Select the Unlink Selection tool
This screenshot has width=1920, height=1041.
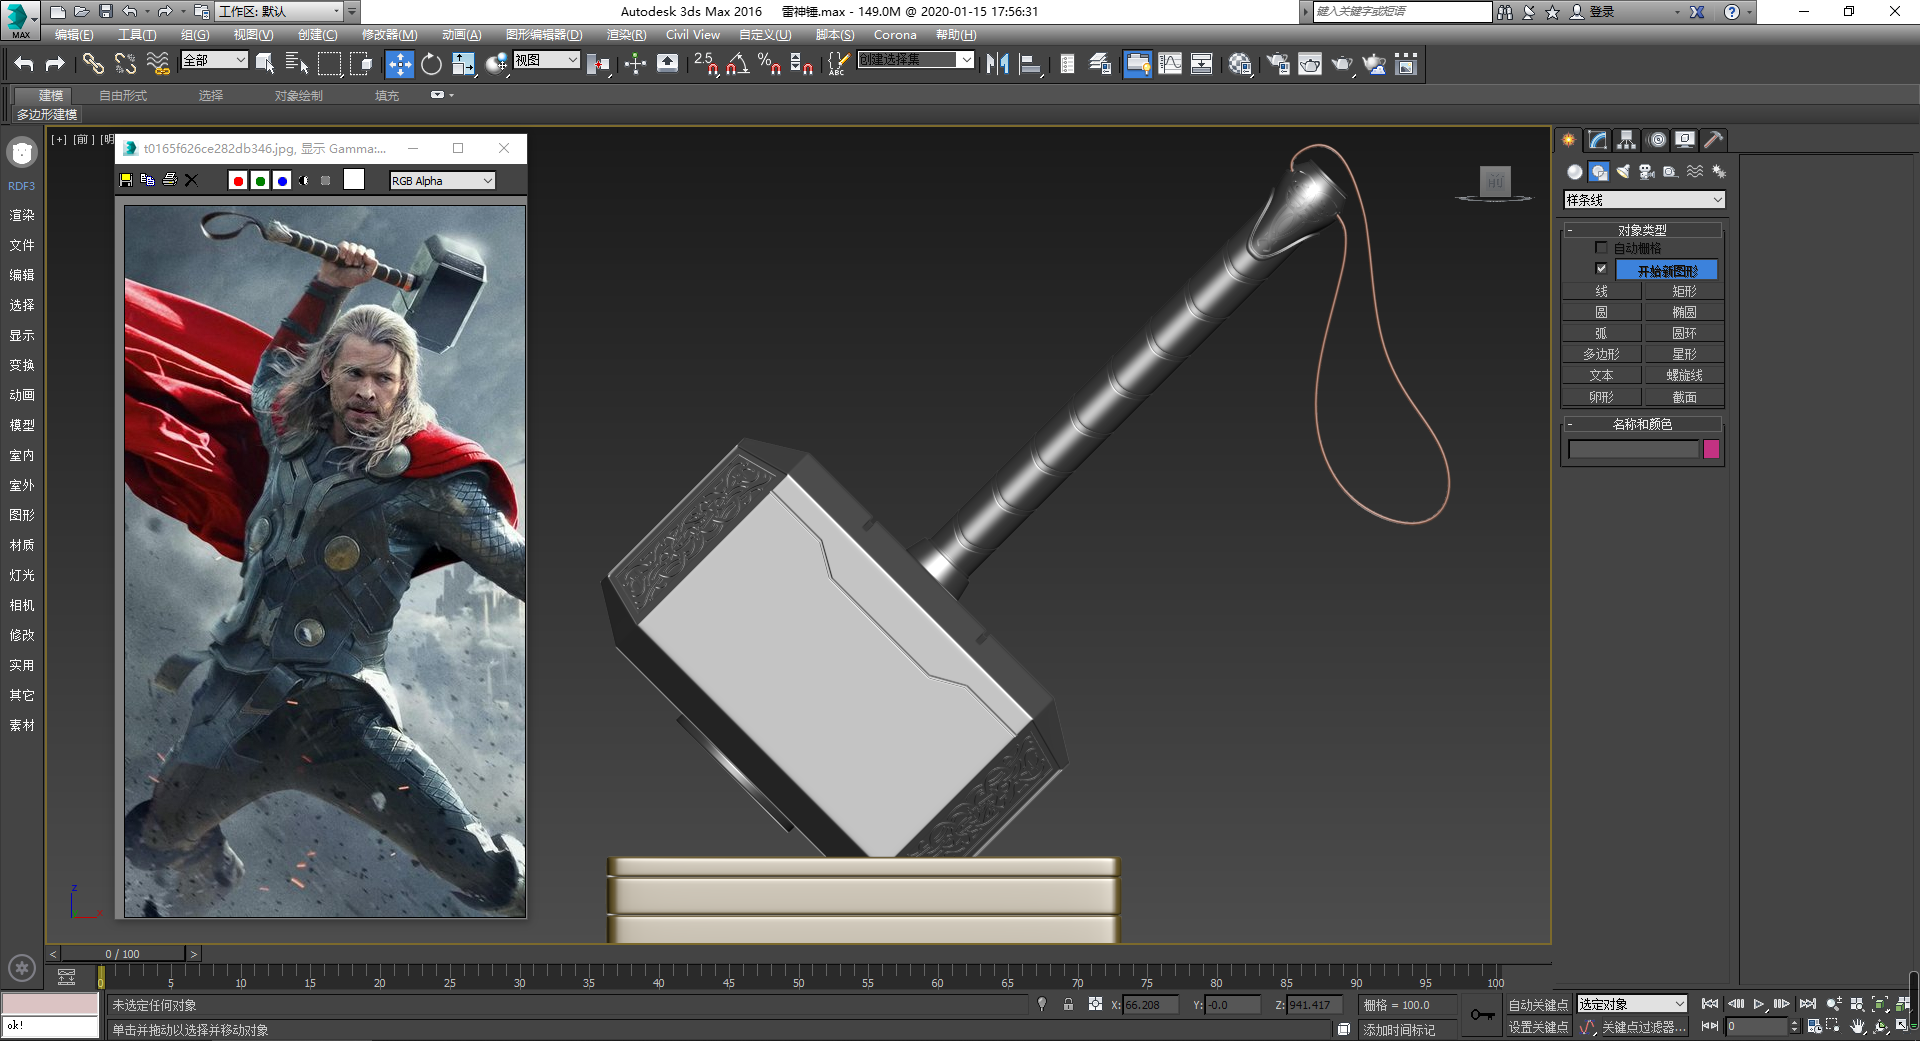125,64
